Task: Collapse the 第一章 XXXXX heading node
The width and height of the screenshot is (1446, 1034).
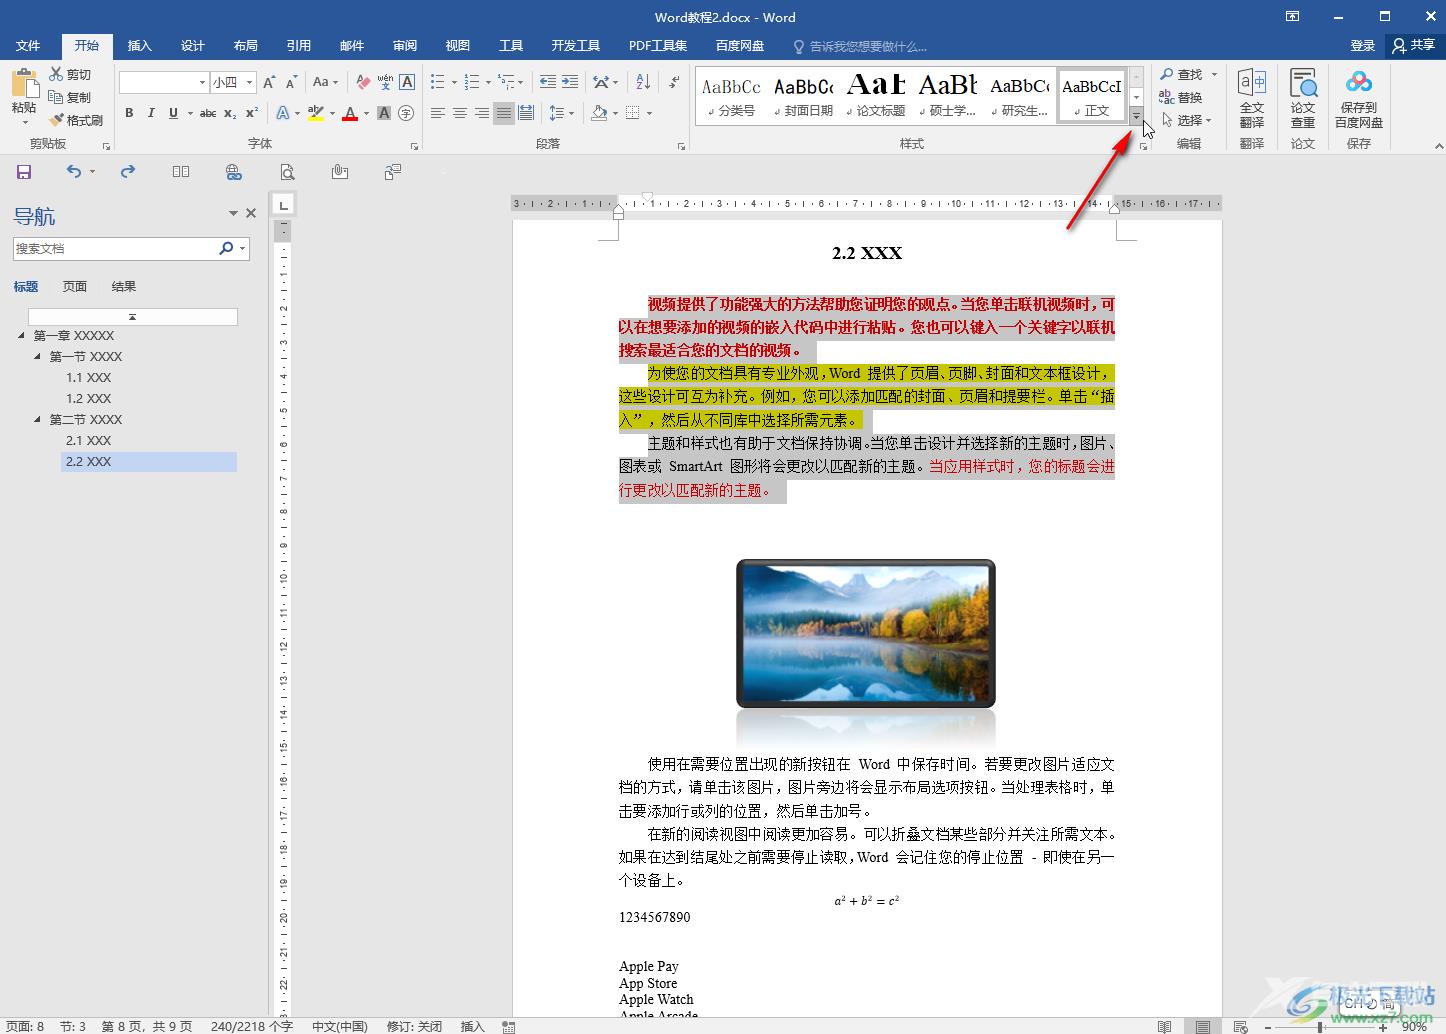Action: click(x=22, y=336)
